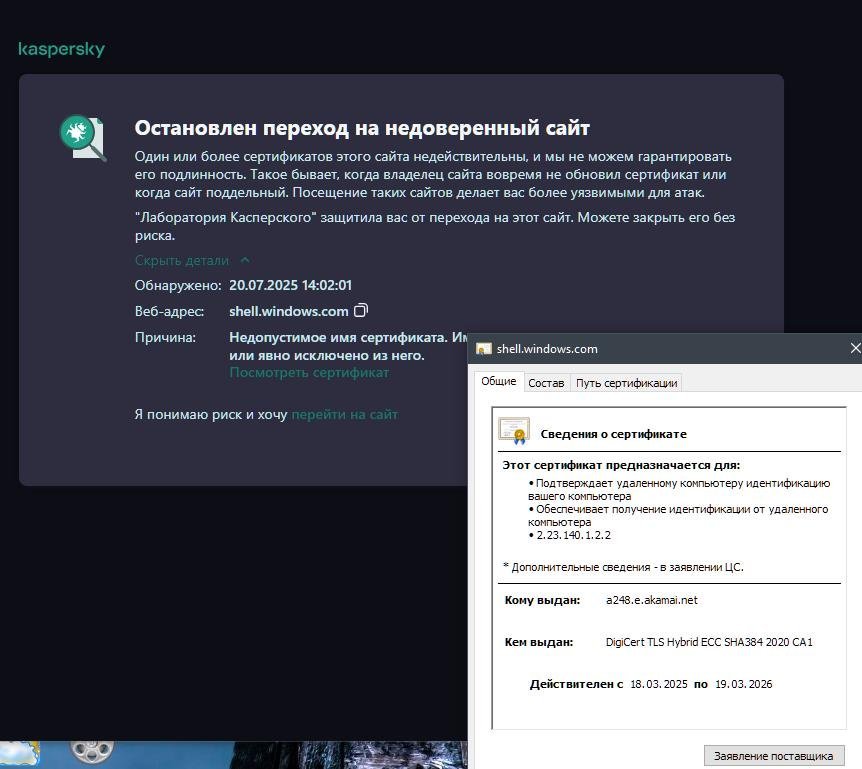Image resolution: width=862 pixels, height=769 pixels.
Task: Click the heading 'Остановлен переход на недоверенный сайт'
Action: [x=362, y=128]
